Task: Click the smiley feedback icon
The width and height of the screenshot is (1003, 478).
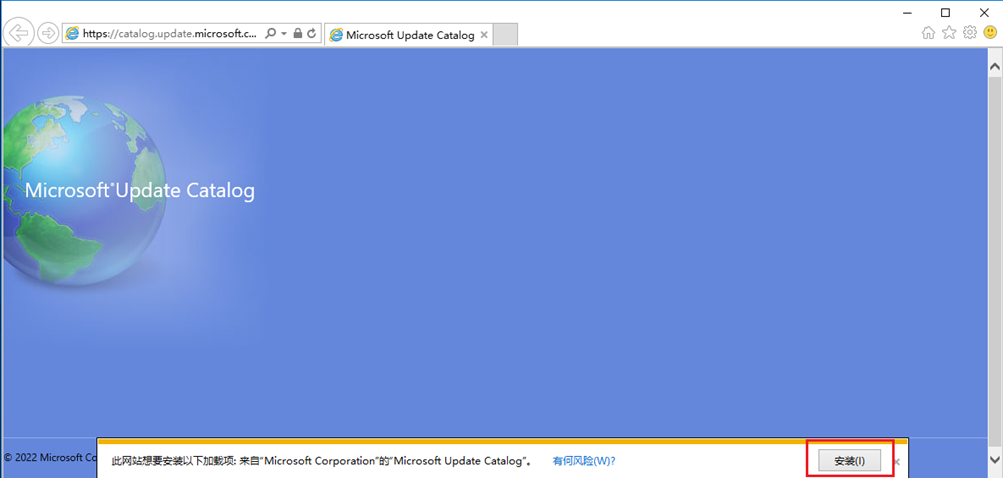Action: (x=990, y=32)
